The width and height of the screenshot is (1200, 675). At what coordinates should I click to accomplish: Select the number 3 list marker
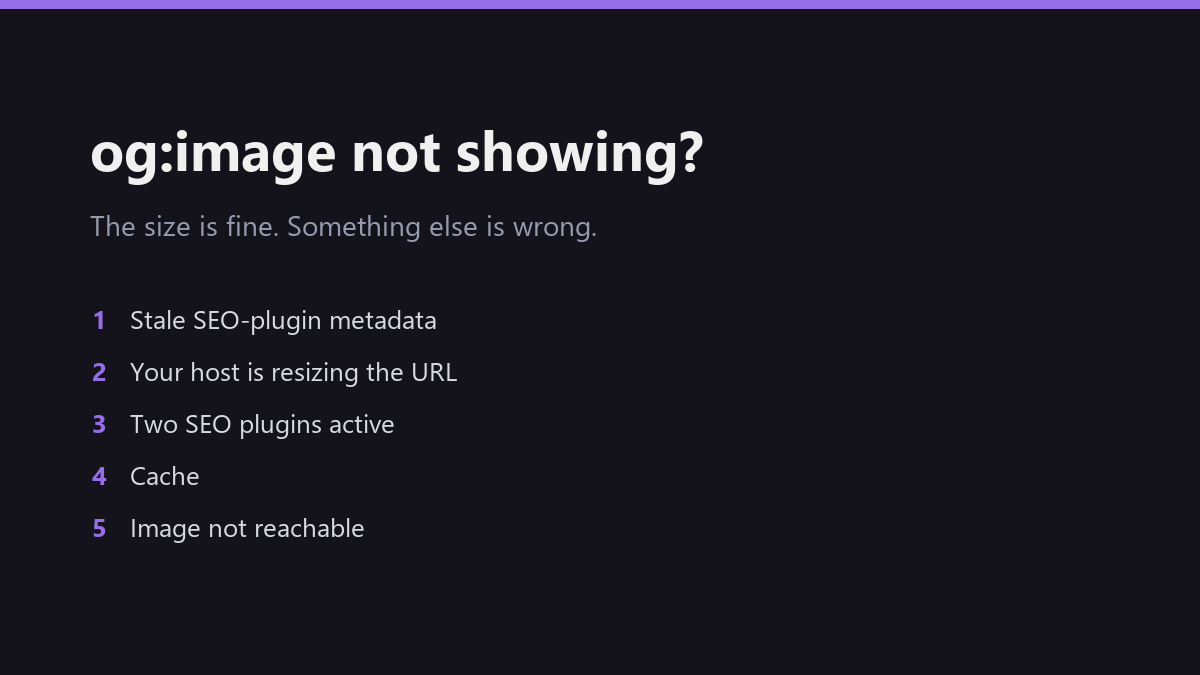coord(99,424)
